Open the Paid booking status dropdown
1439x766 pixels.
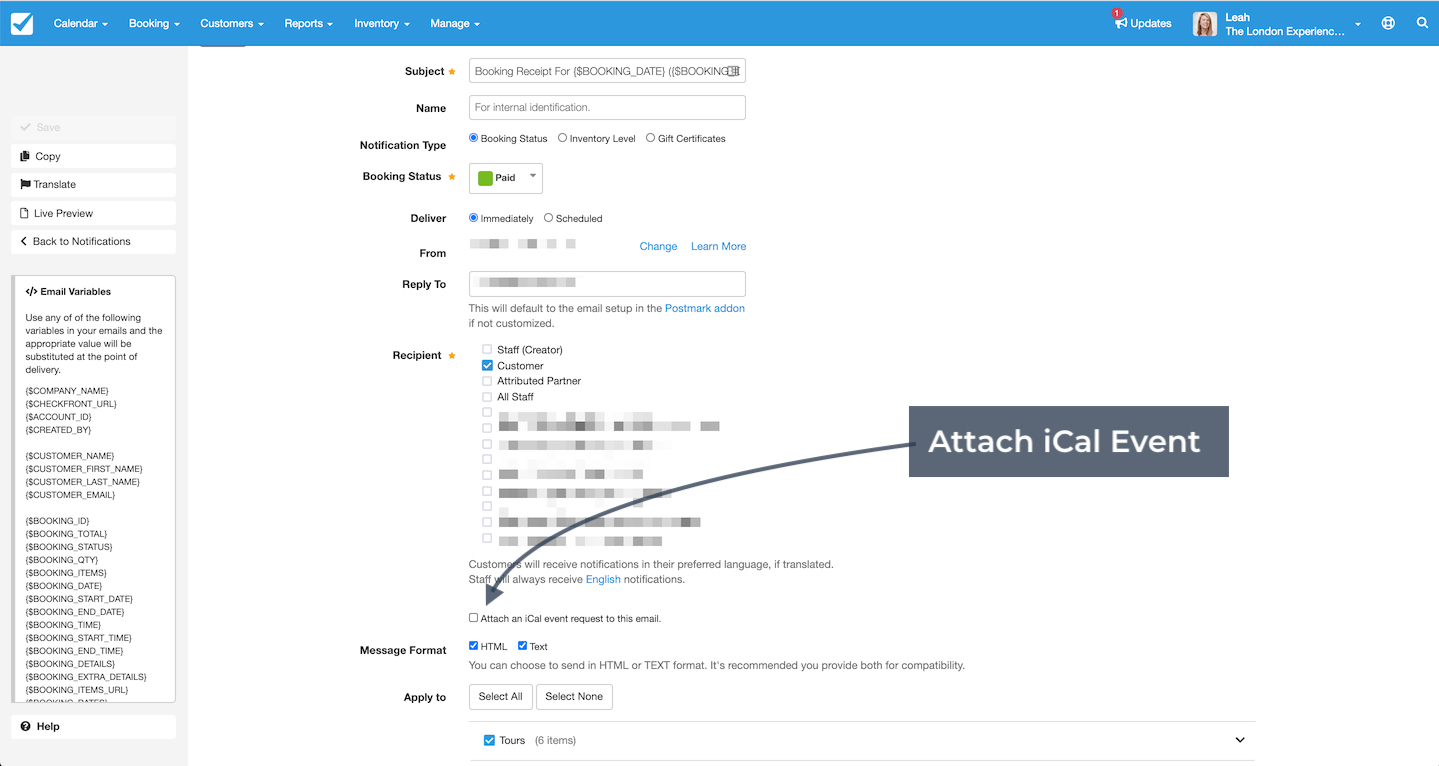[x=506, y=178]
